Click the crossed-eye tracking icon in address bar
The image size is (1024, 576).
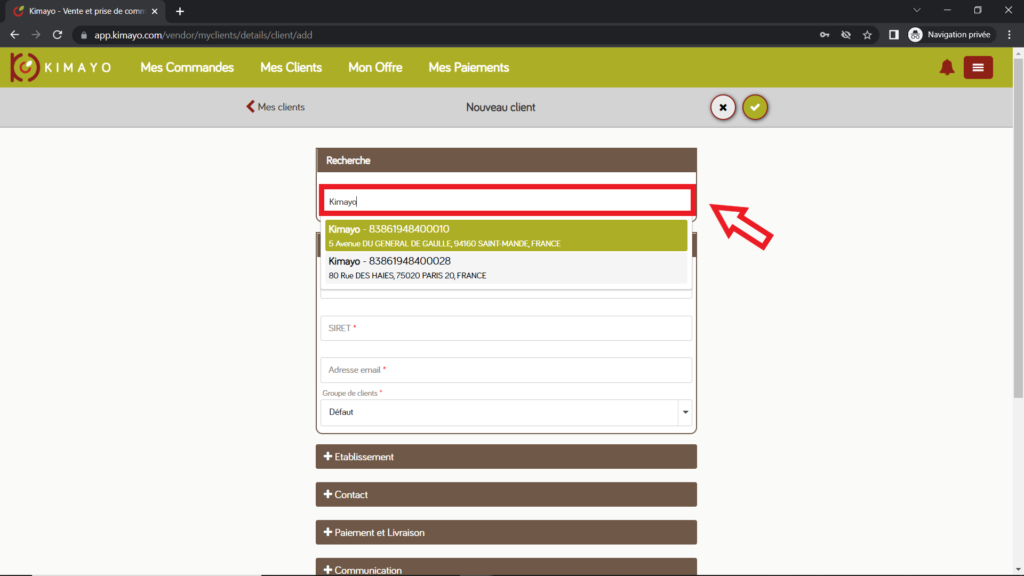(x=846, y=35)
